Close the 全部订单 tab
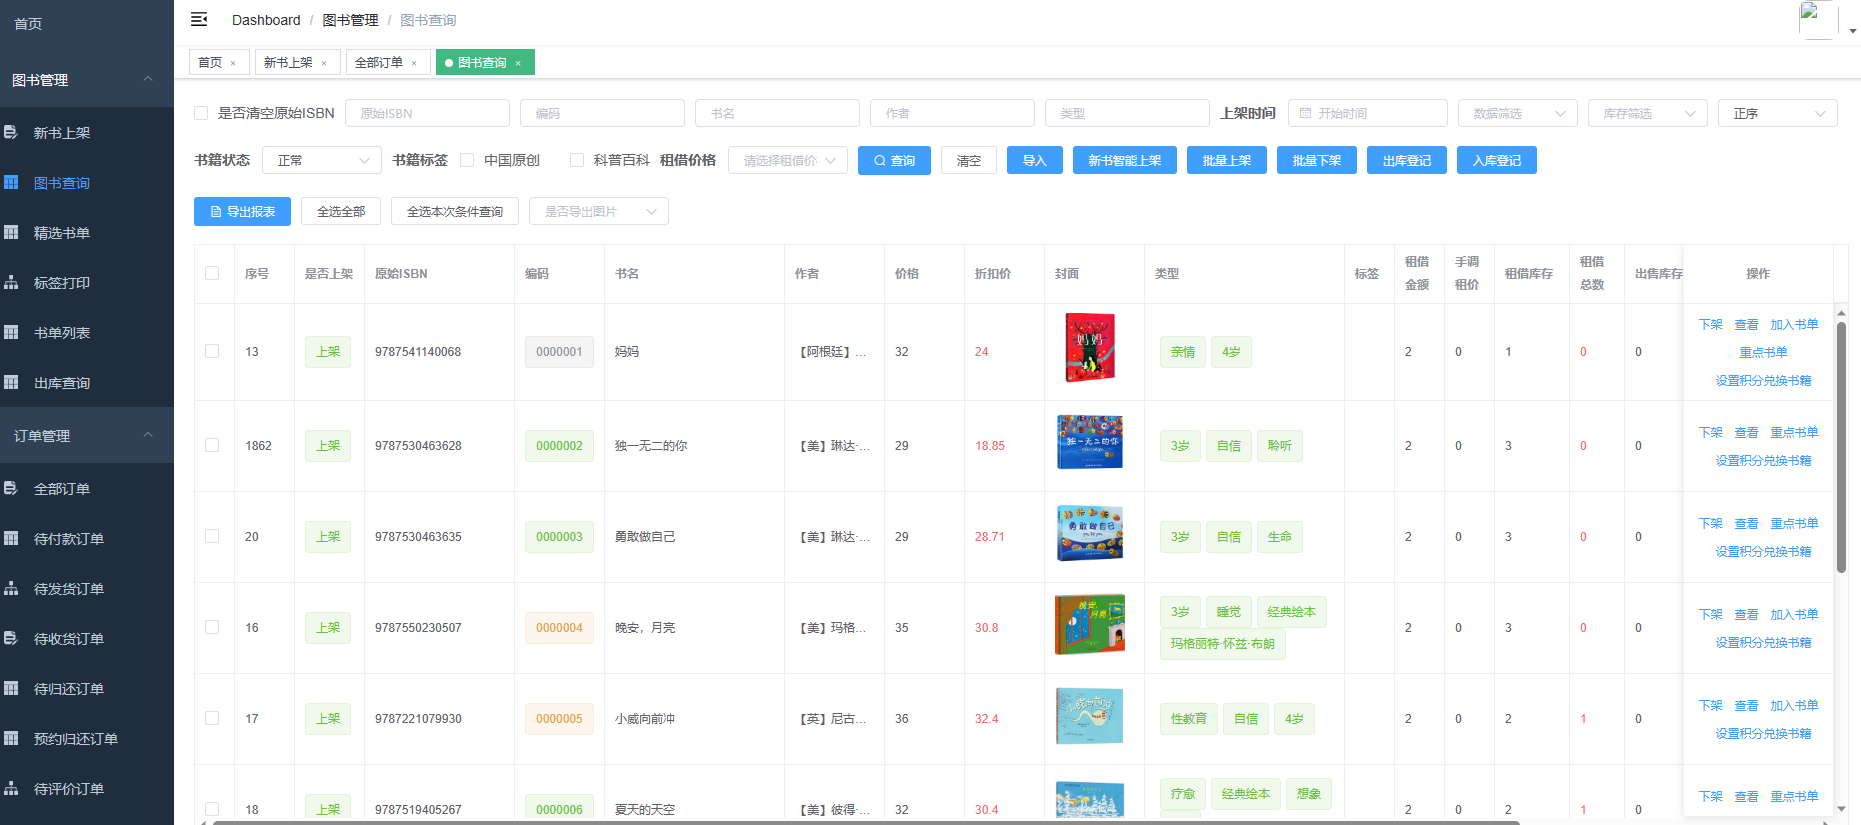Viewport: 1861px width, 825px height. pos(414,63)
